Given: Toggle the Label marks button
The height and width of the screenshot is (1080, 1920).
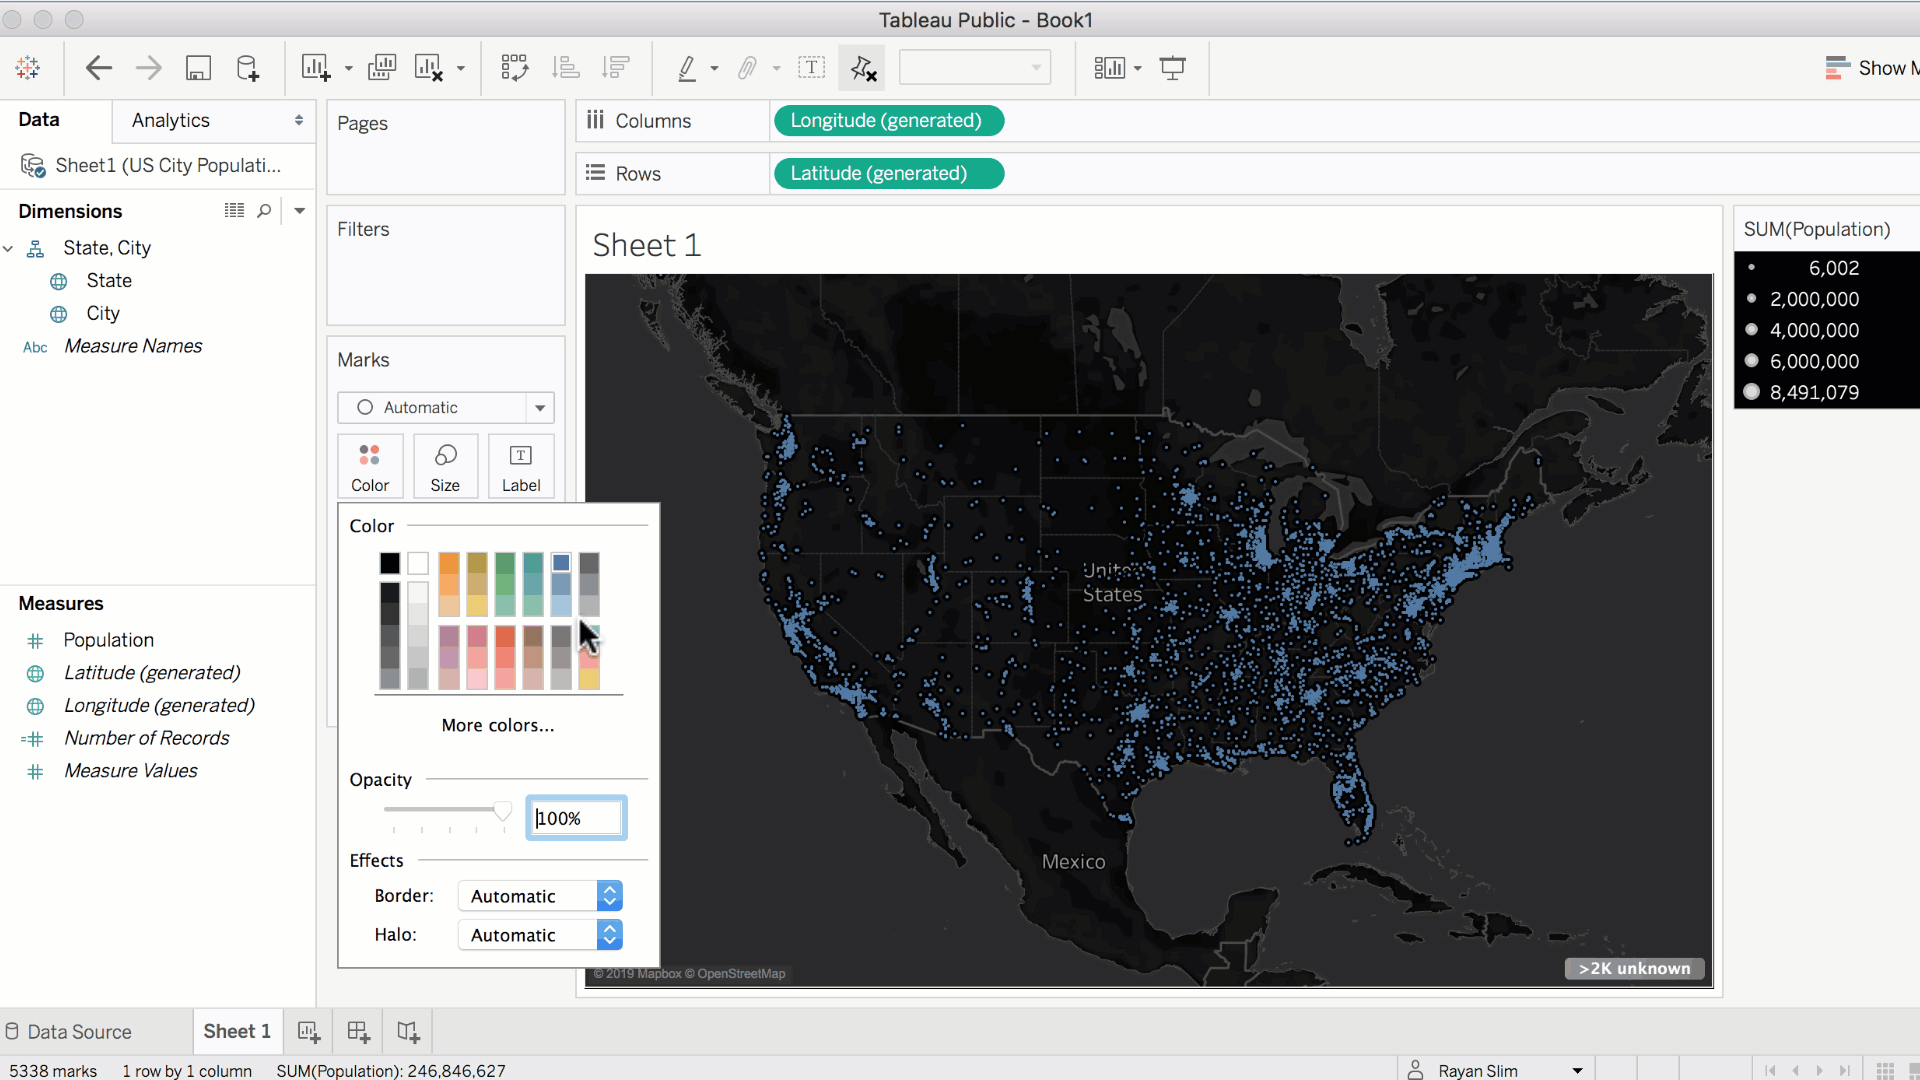Looking at the screenshot, I should [x=520, y=466].
